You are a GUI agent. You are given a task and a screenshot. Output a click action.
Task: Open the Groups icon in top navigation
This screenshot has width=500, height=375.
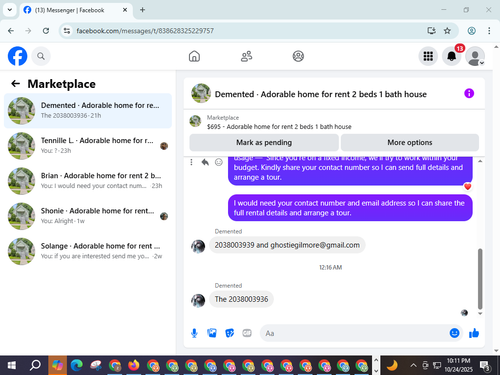(x=298, y=56)
